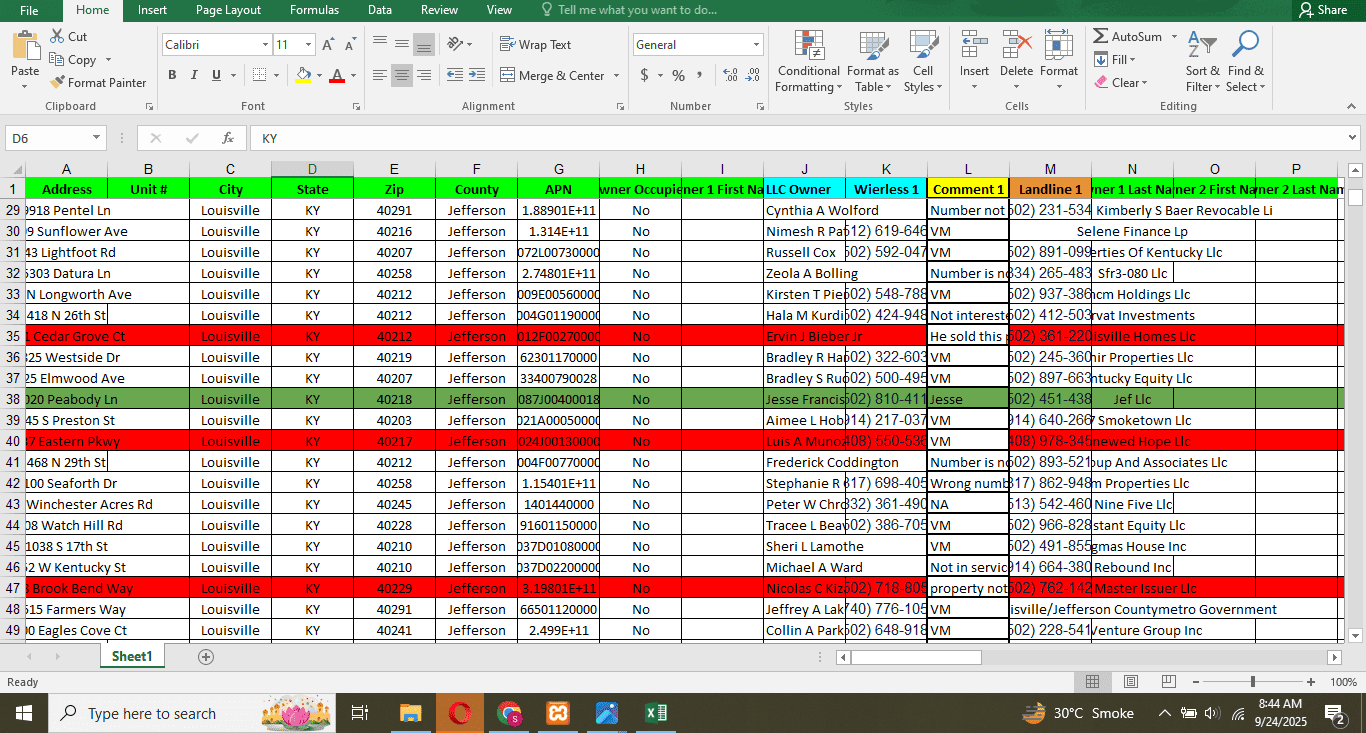
Task: Open the Conditional Formatting menu
Action: click(x=808, y=62)
